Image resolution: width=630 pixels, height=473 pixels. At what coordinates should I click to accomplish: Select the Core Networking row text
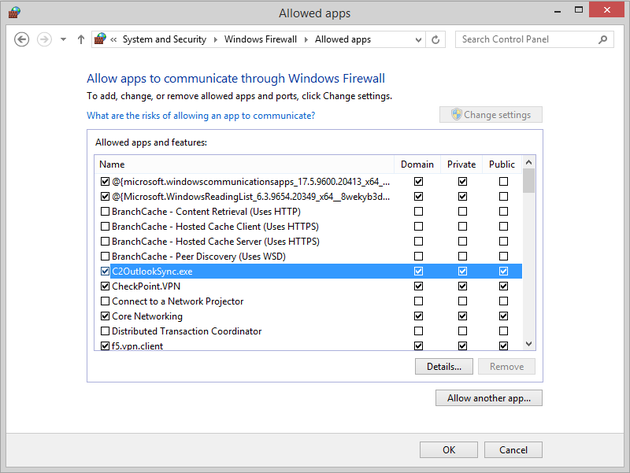147,316
